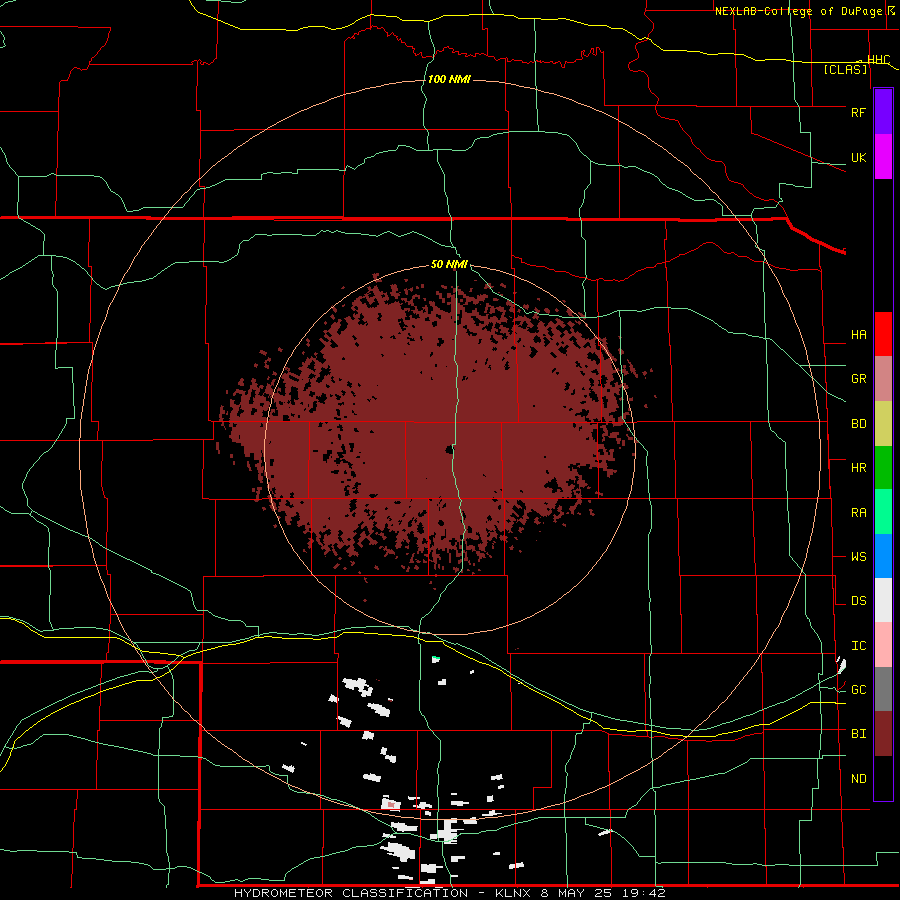900x900 pixels.
Task: Select the BD yellow legend swatch
Action: tap(883, 424)
